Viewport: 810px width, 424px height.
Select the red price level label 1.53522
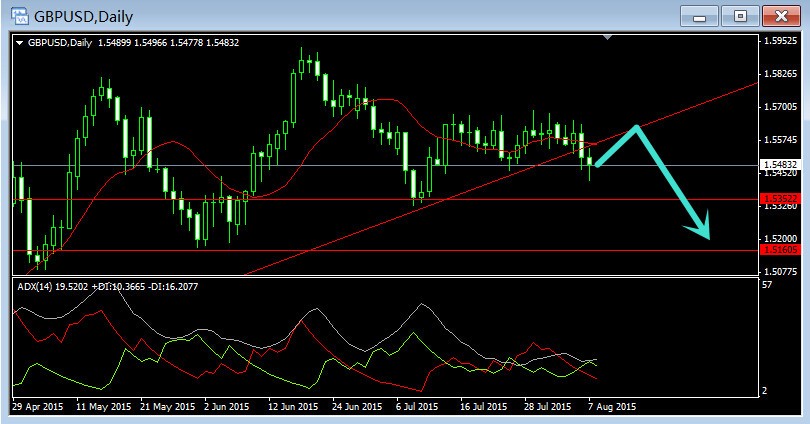pyautogui.click(x=780, y=199)
